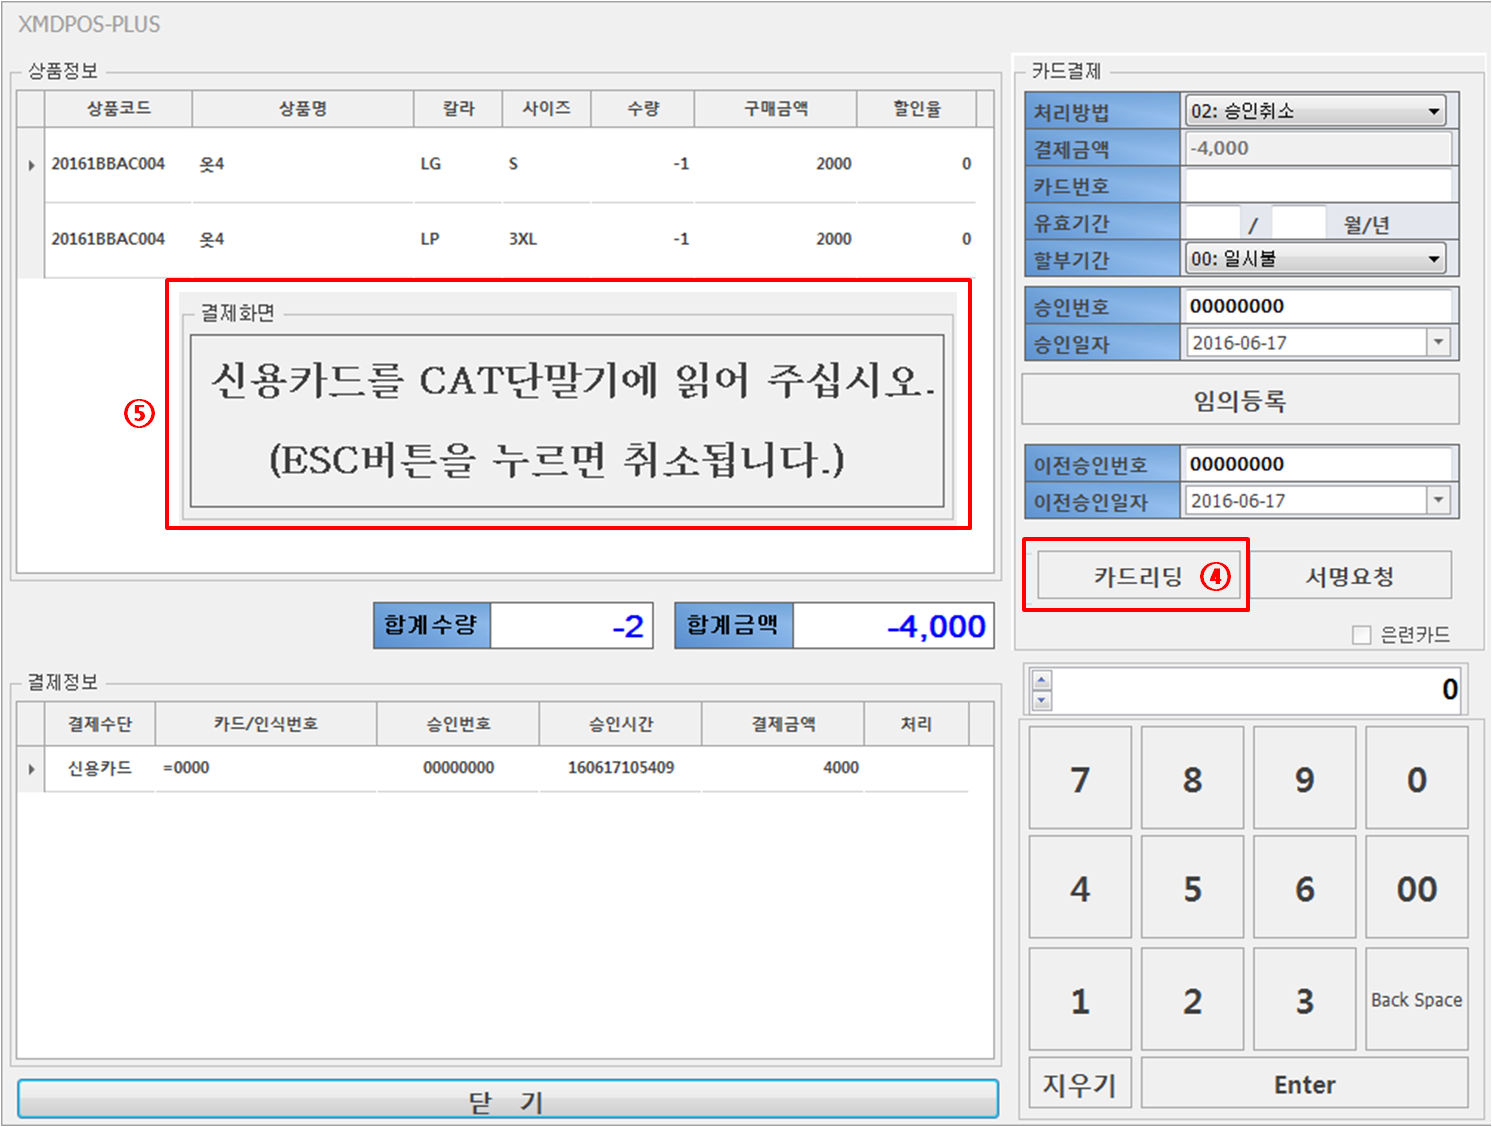Viewport: 1492px width, 1127px height.
Task: Click the up arrow of keypad display spinner
Action: (1042, 680)
